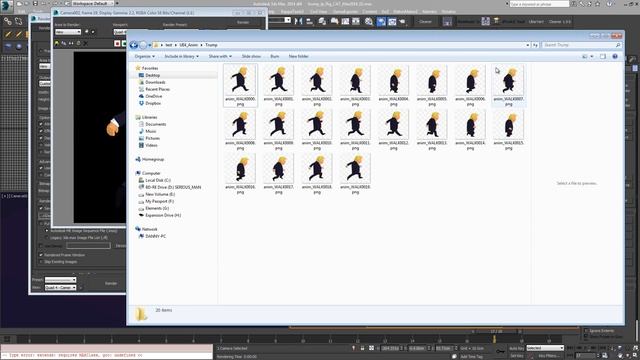The image size is (640, 360).
Task: Select Local Disk (C:) in sidebar
Action: pos(158,180)
